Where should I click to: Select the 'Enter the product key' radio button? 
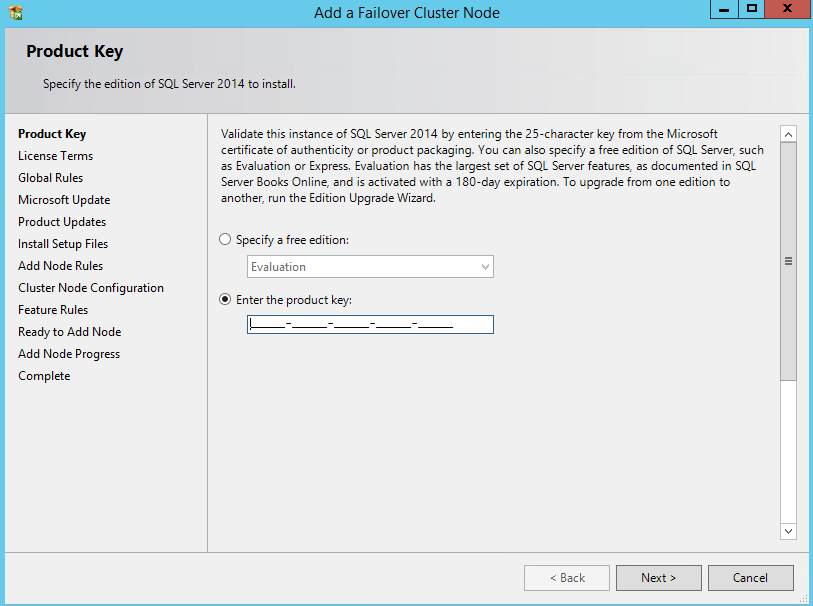[225, 300]
